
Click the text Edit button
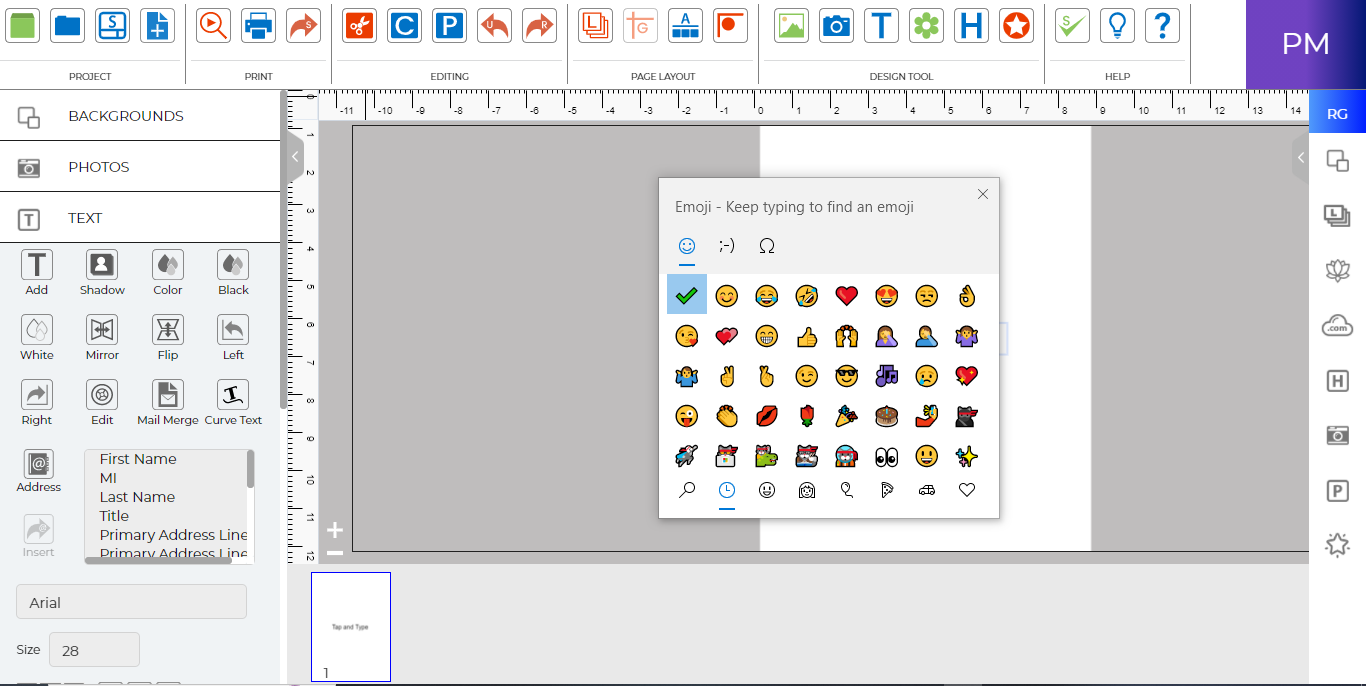click(x=102, y=403)
